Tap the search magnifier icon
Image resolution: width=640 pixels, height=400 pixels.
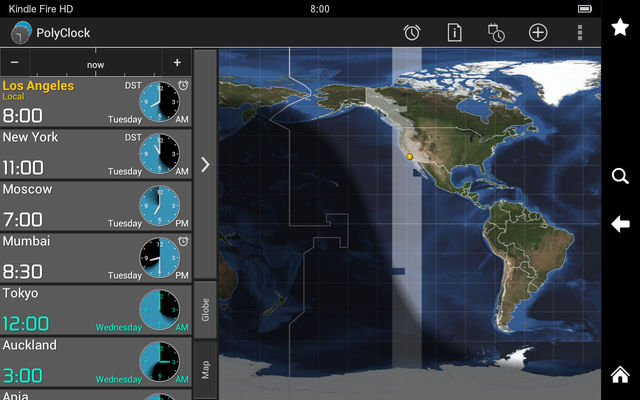point(620,176)
